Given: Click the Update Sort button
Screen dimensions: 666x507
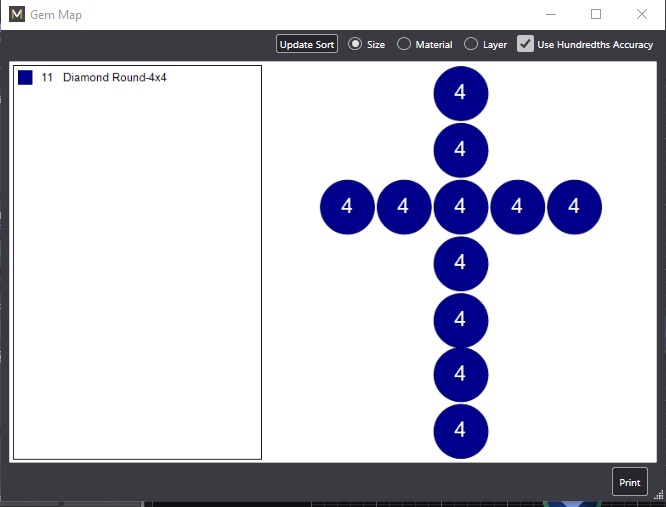Looking at the screenshot, I should click(307, 44).
